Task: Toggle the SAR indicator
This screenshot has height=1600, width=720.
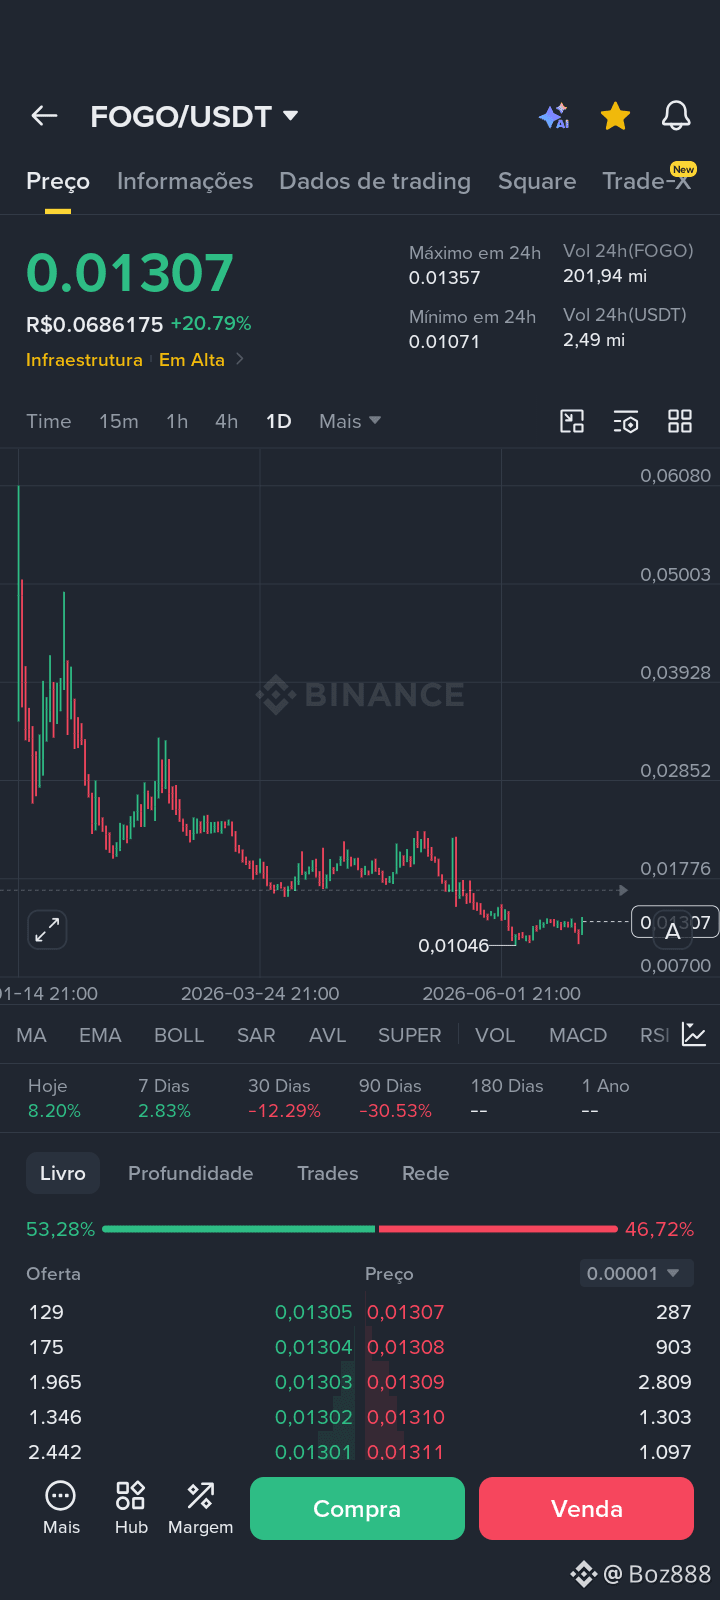Action: 256,1035
